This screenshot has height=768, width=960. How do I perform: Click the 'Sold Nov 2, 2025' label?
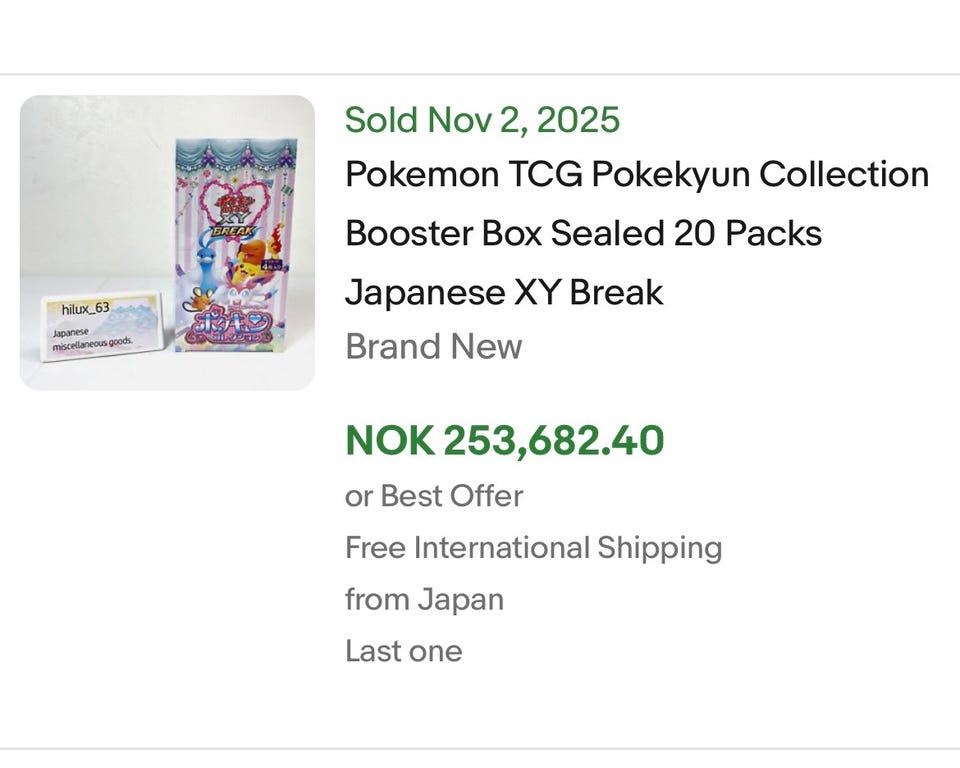(x=482, y=120)
